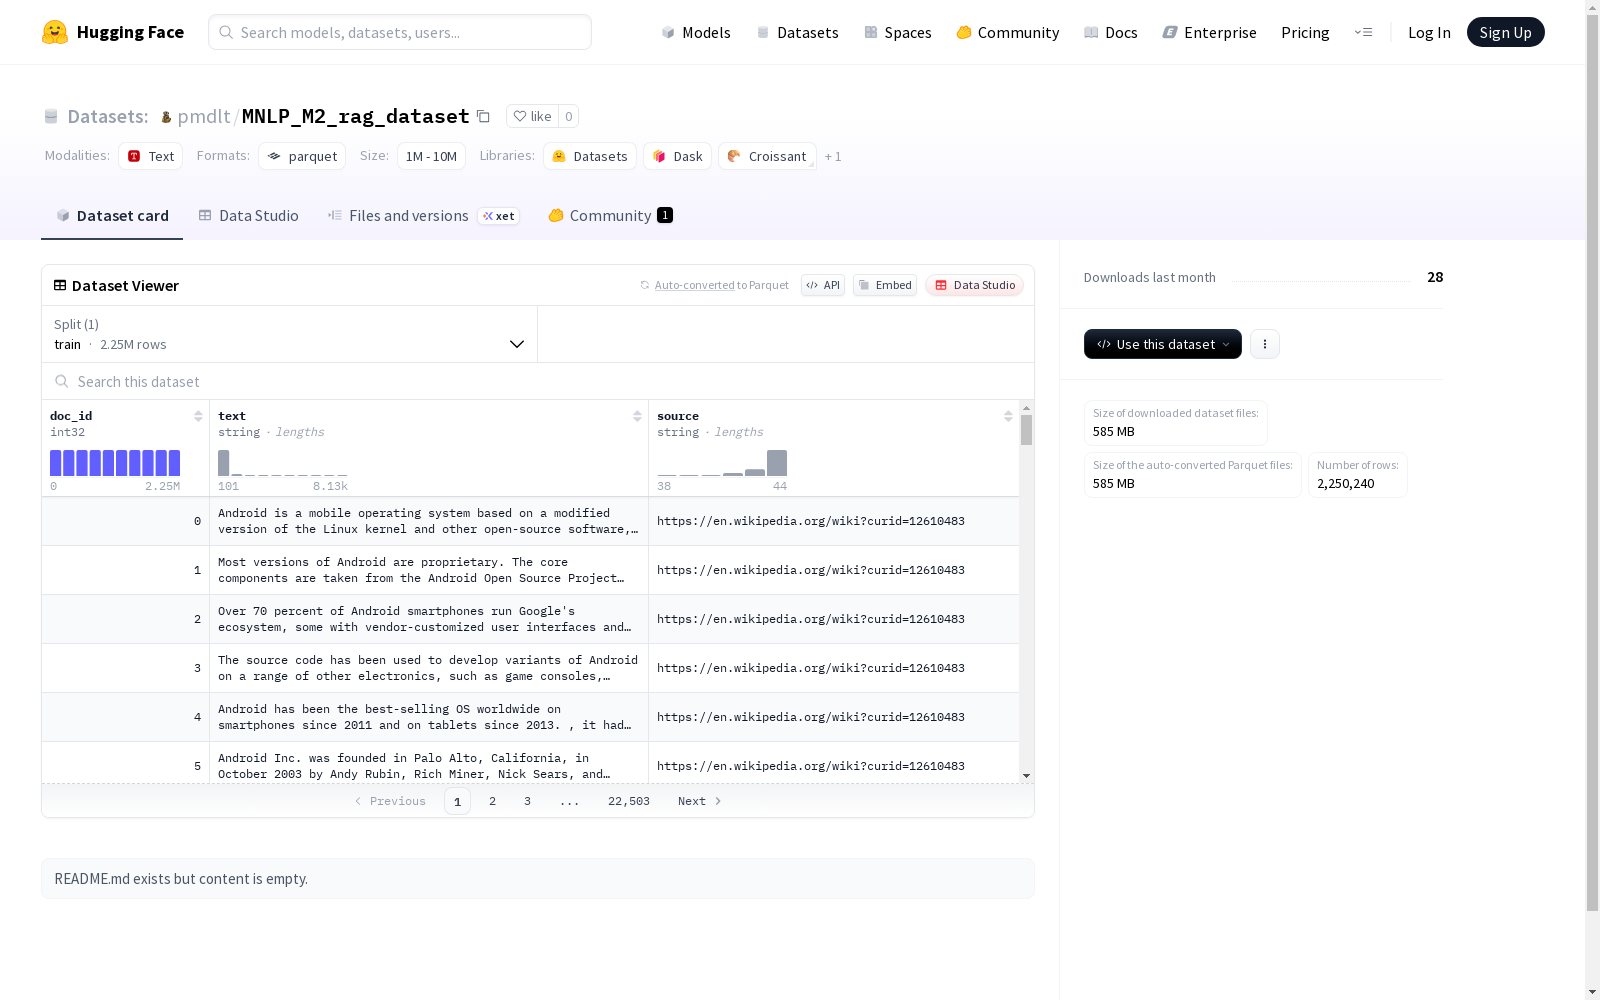Go to Spaces in the navigation
This screenshot has width=1600, height=1000.
[x=898, y=32]
